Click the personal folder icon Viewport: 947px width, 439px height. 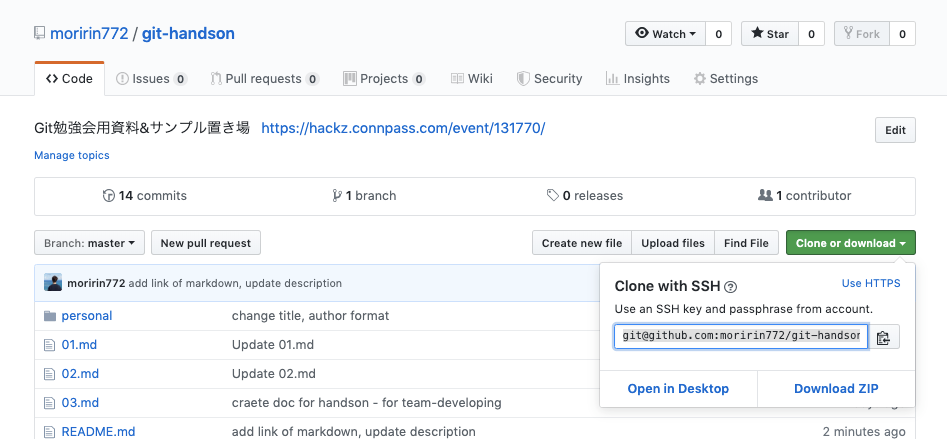pyautogui.click(x=50, y=316)
